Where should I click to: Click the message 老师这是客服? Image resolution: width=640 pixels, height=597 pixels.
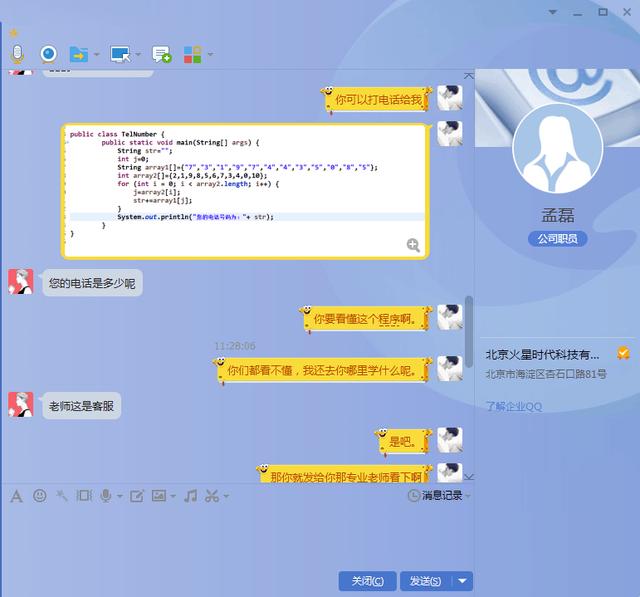tap(82, 406)
